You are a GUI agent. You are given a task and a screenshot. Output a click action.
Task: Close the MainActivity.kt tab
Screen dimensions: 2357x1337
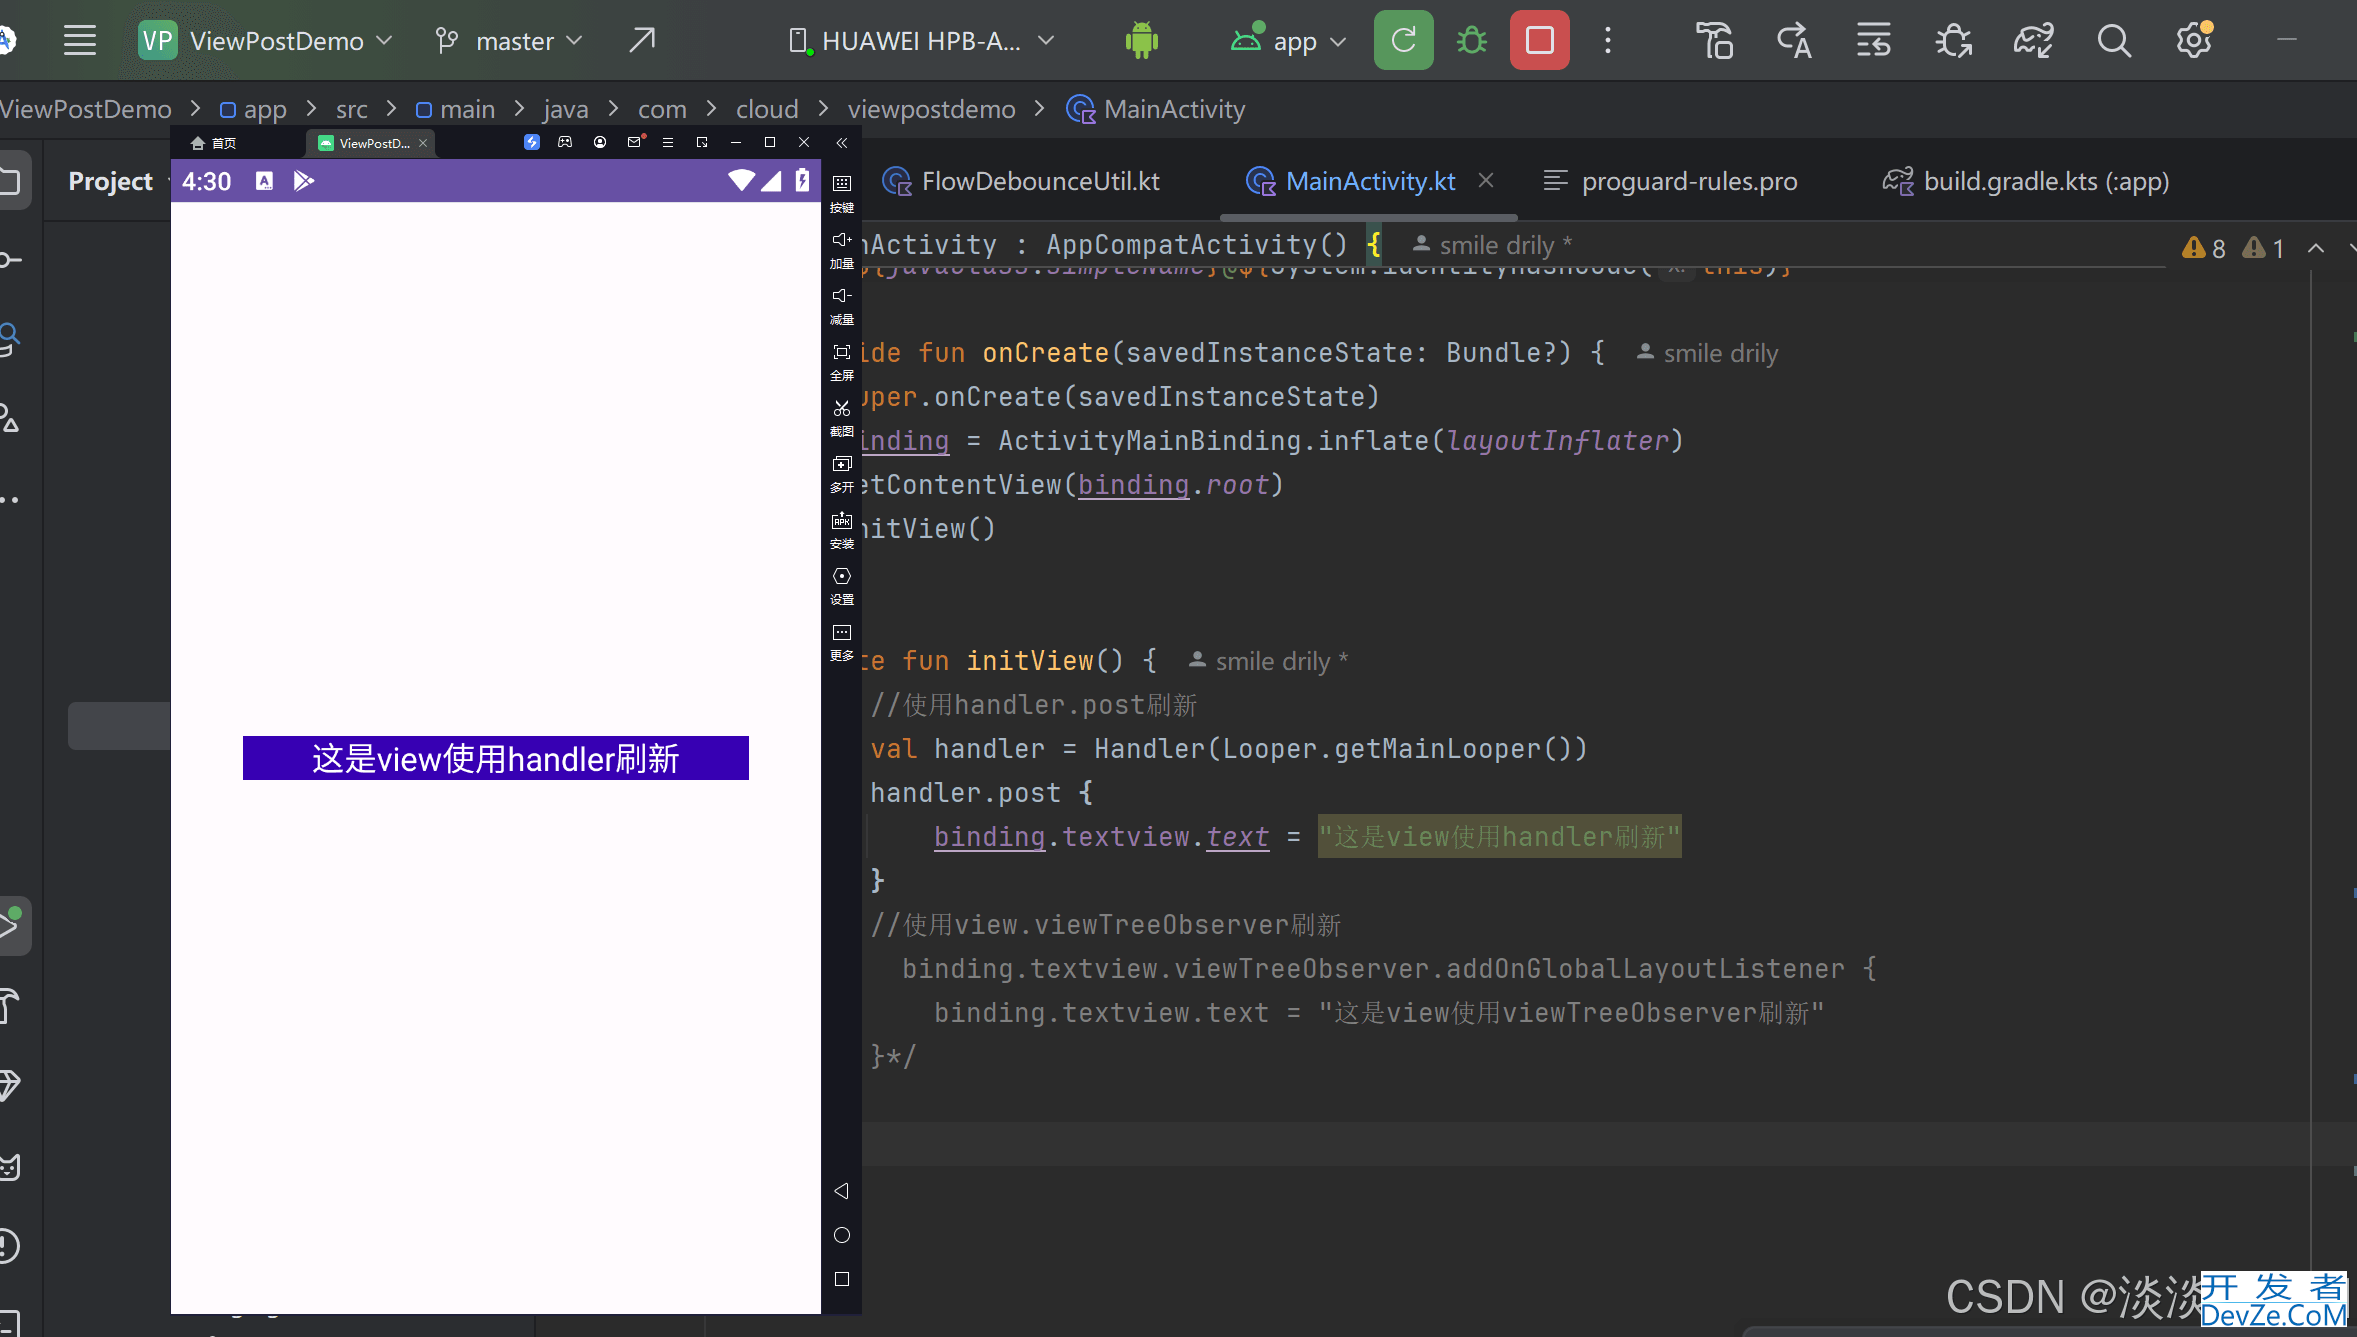click(1486, 180)
